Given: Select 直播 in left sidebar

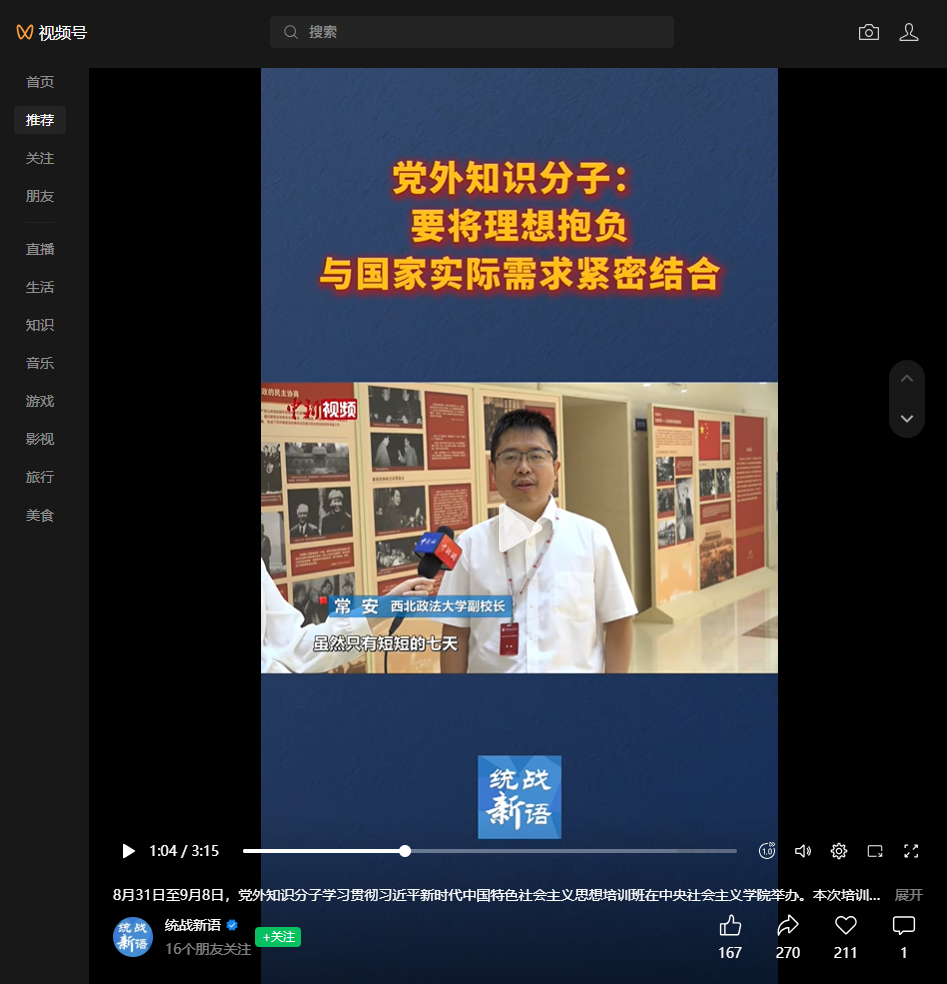Looking at the screenshot, I should 40,249.
